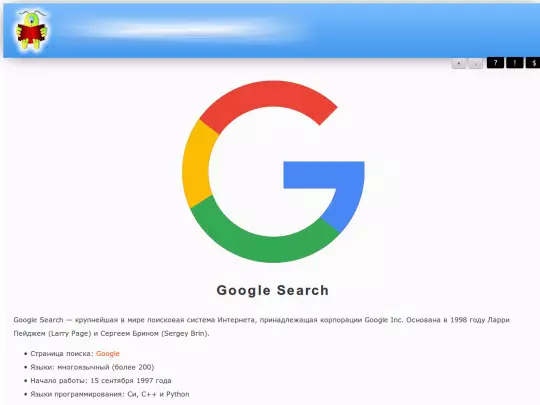This screenshot has height=405, width=540.
Task: Click the gray down-arrow button
Action: pyautogui.click(x=476, y=63)
